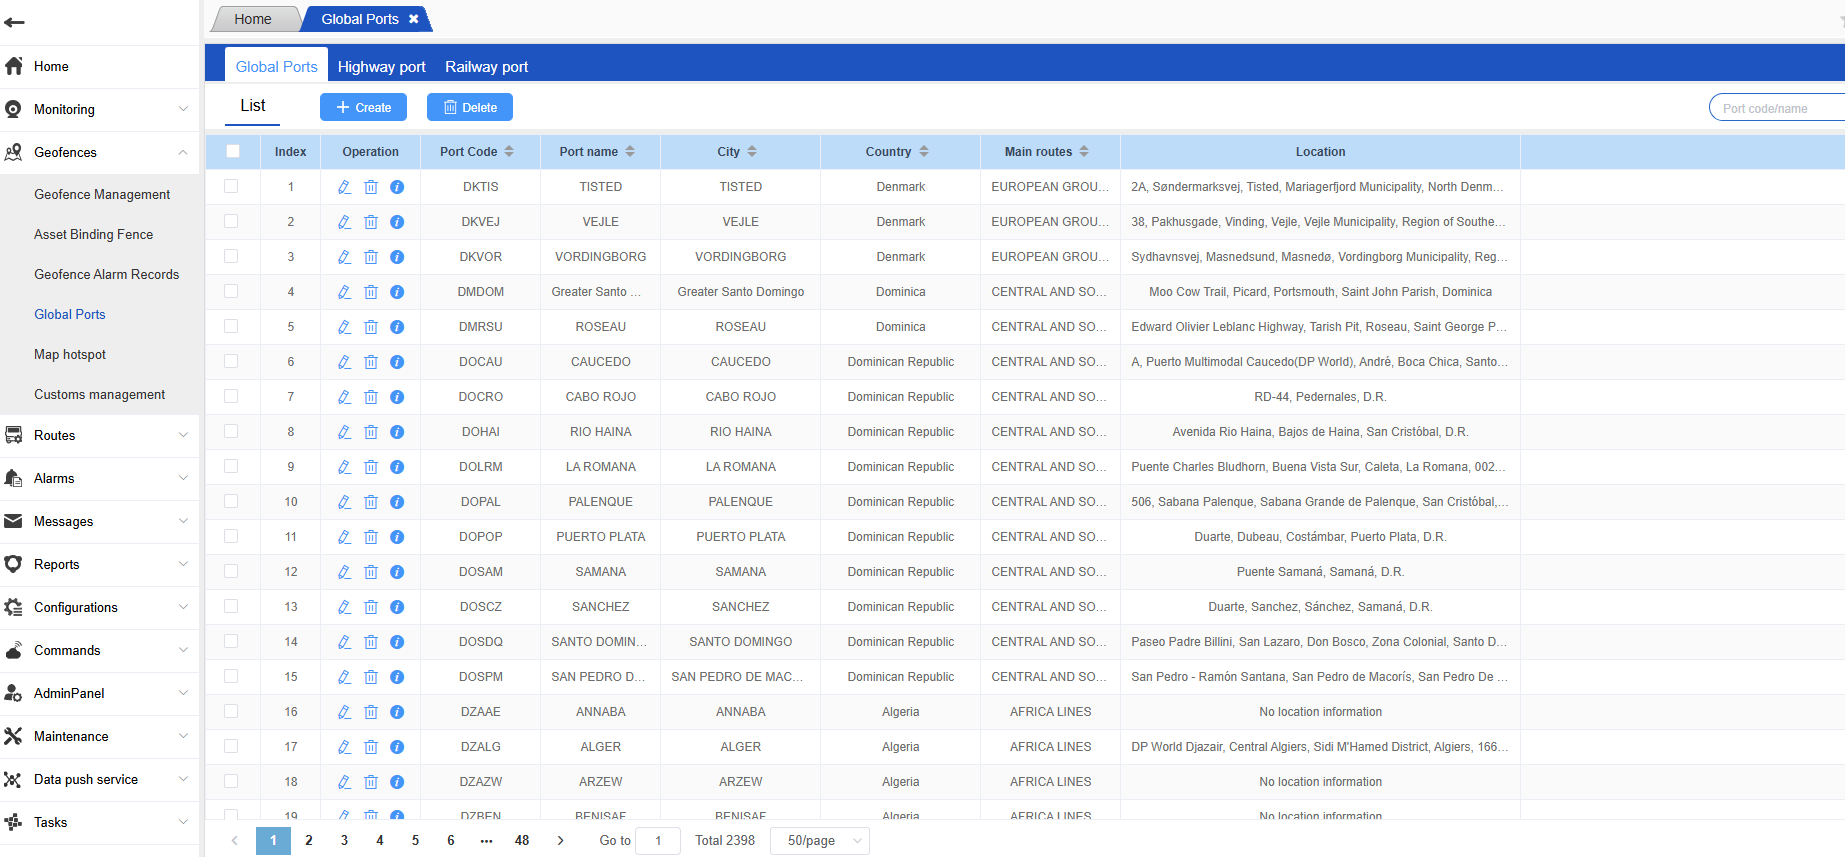Tick the checkbox for row index 1
The width and height of the screenshot is (1845, 857).
point(231,186)
